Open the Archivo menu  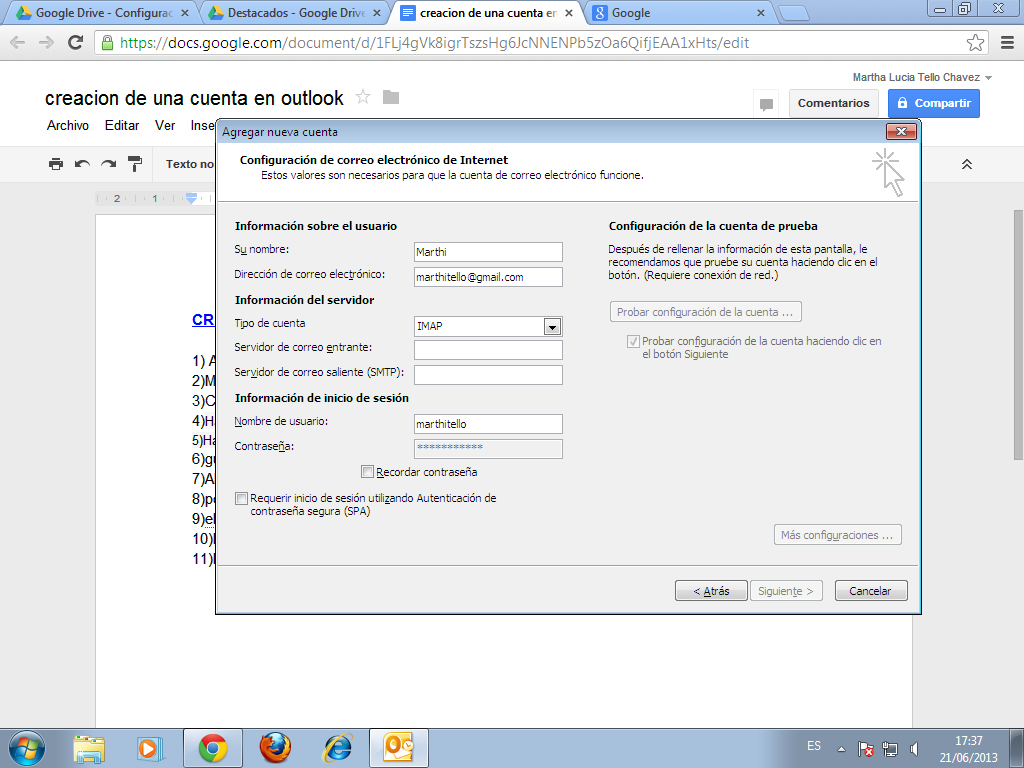[x=68, y=125]
